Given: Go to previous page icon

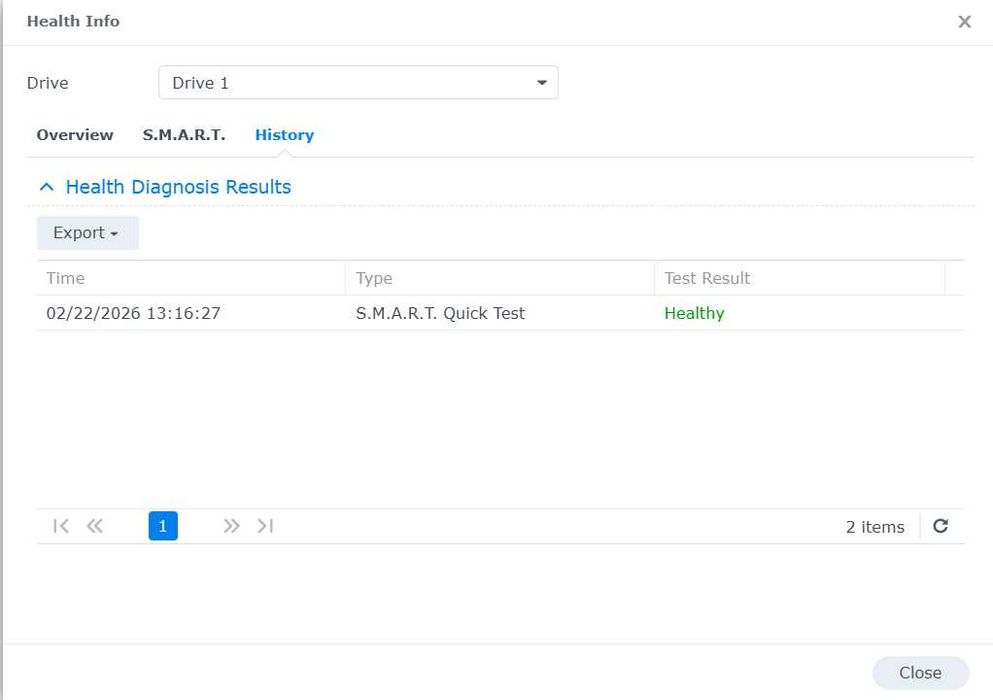Looking at the screenshot, I should (95, 526).
